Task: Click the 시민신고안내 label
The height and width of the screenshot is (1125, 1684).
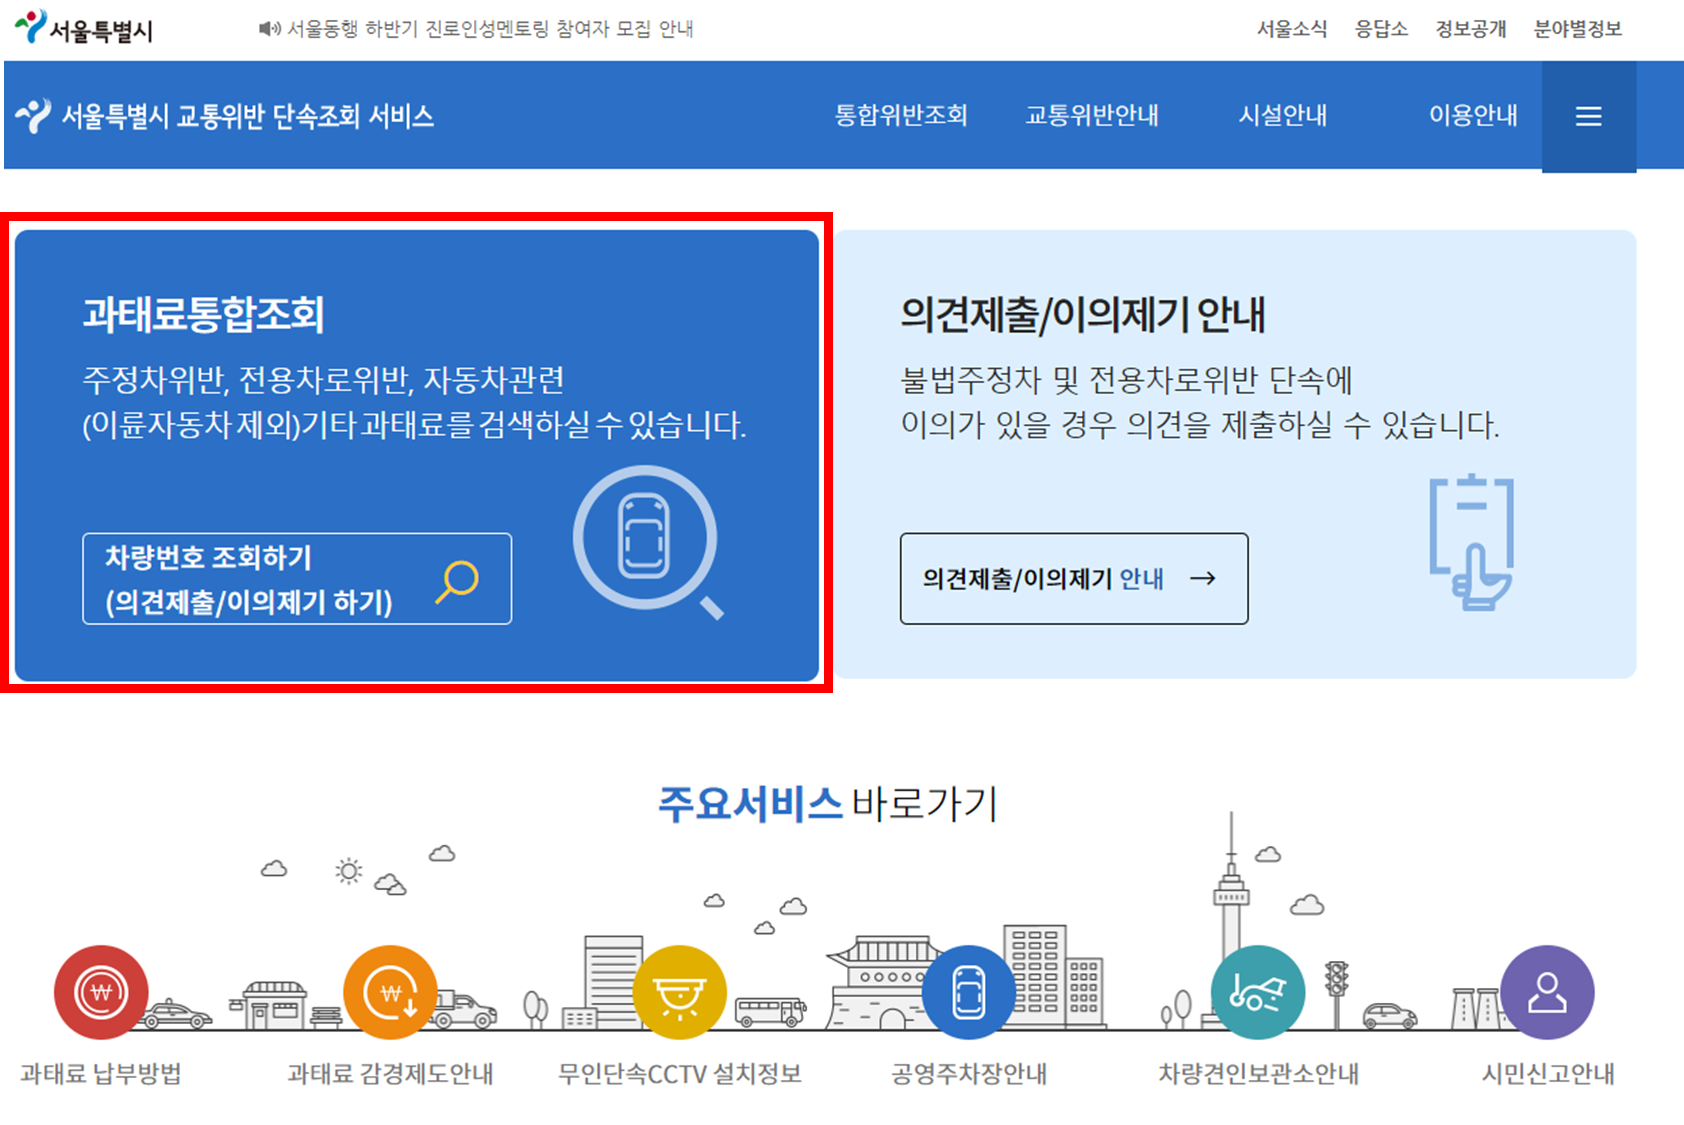Action: click(x=1548, y=1075)
